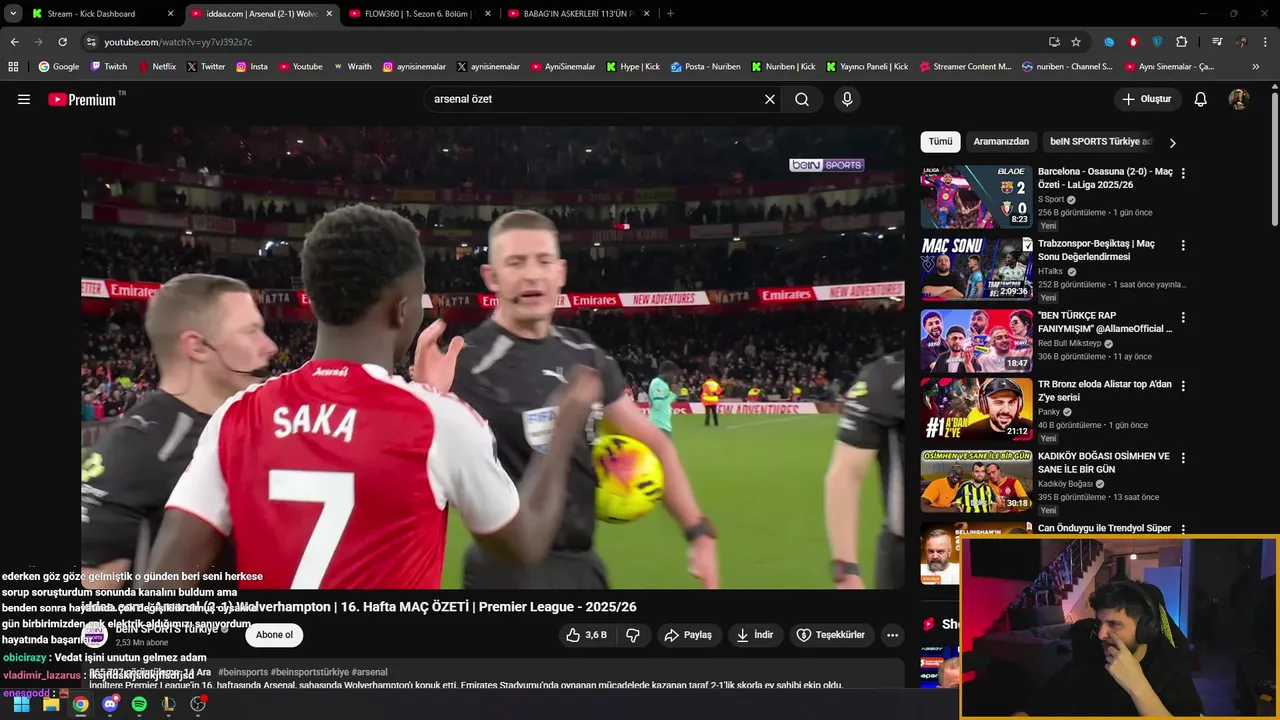This screenshot has width=1280, height=720.
Task: Open the Twitch bookmark
Action: click(x=109, y=67)
